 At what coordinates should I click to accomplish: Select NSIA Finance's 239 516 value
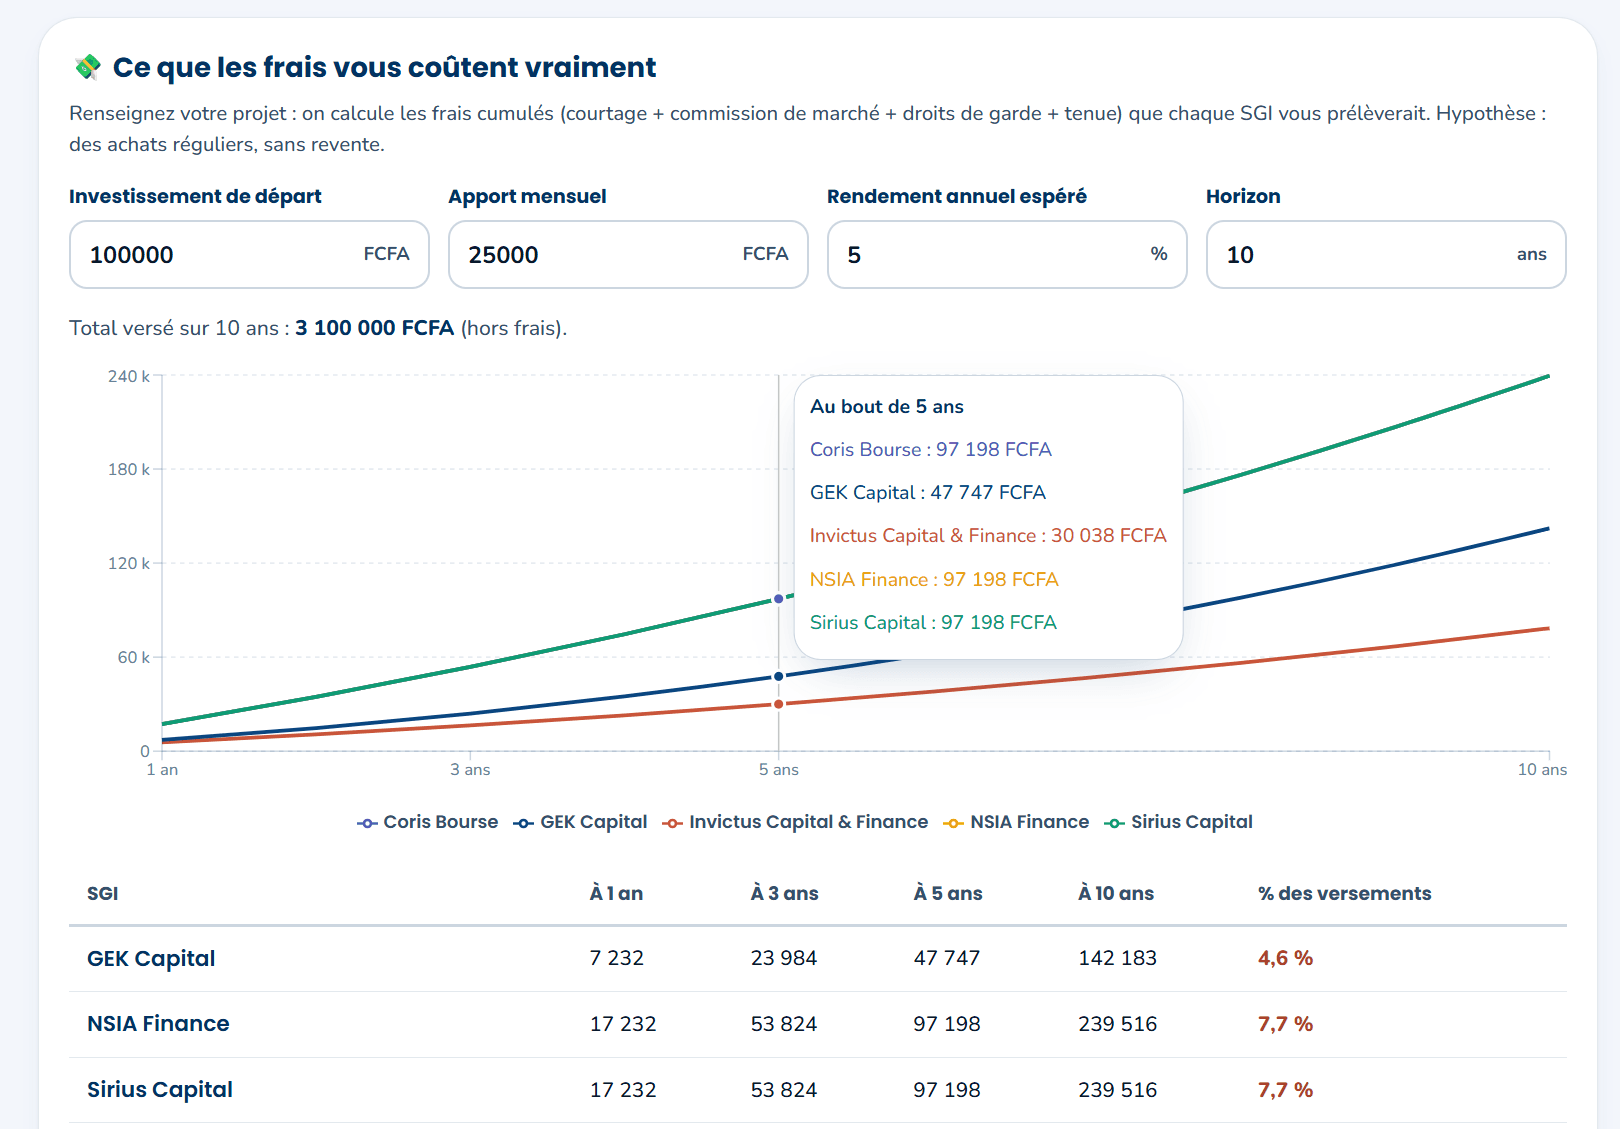coord(1118,1024)
